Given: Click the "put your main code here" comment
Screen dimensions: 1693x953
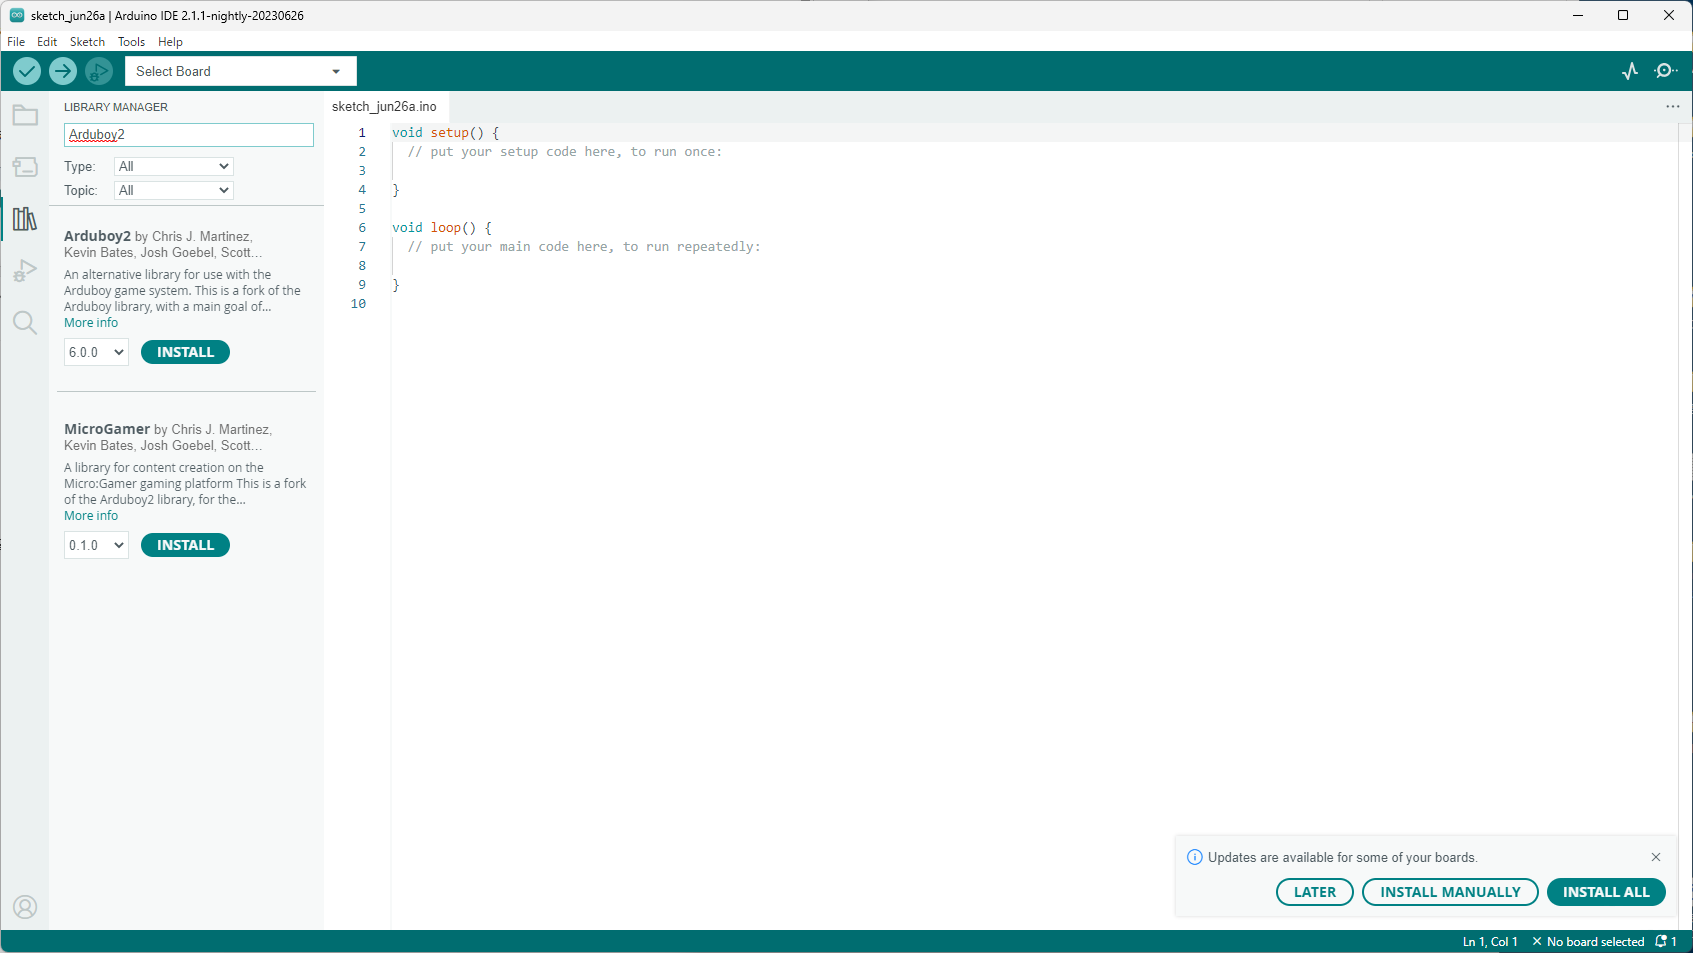Looking at the screenshot, I should (x=584, y=247).
